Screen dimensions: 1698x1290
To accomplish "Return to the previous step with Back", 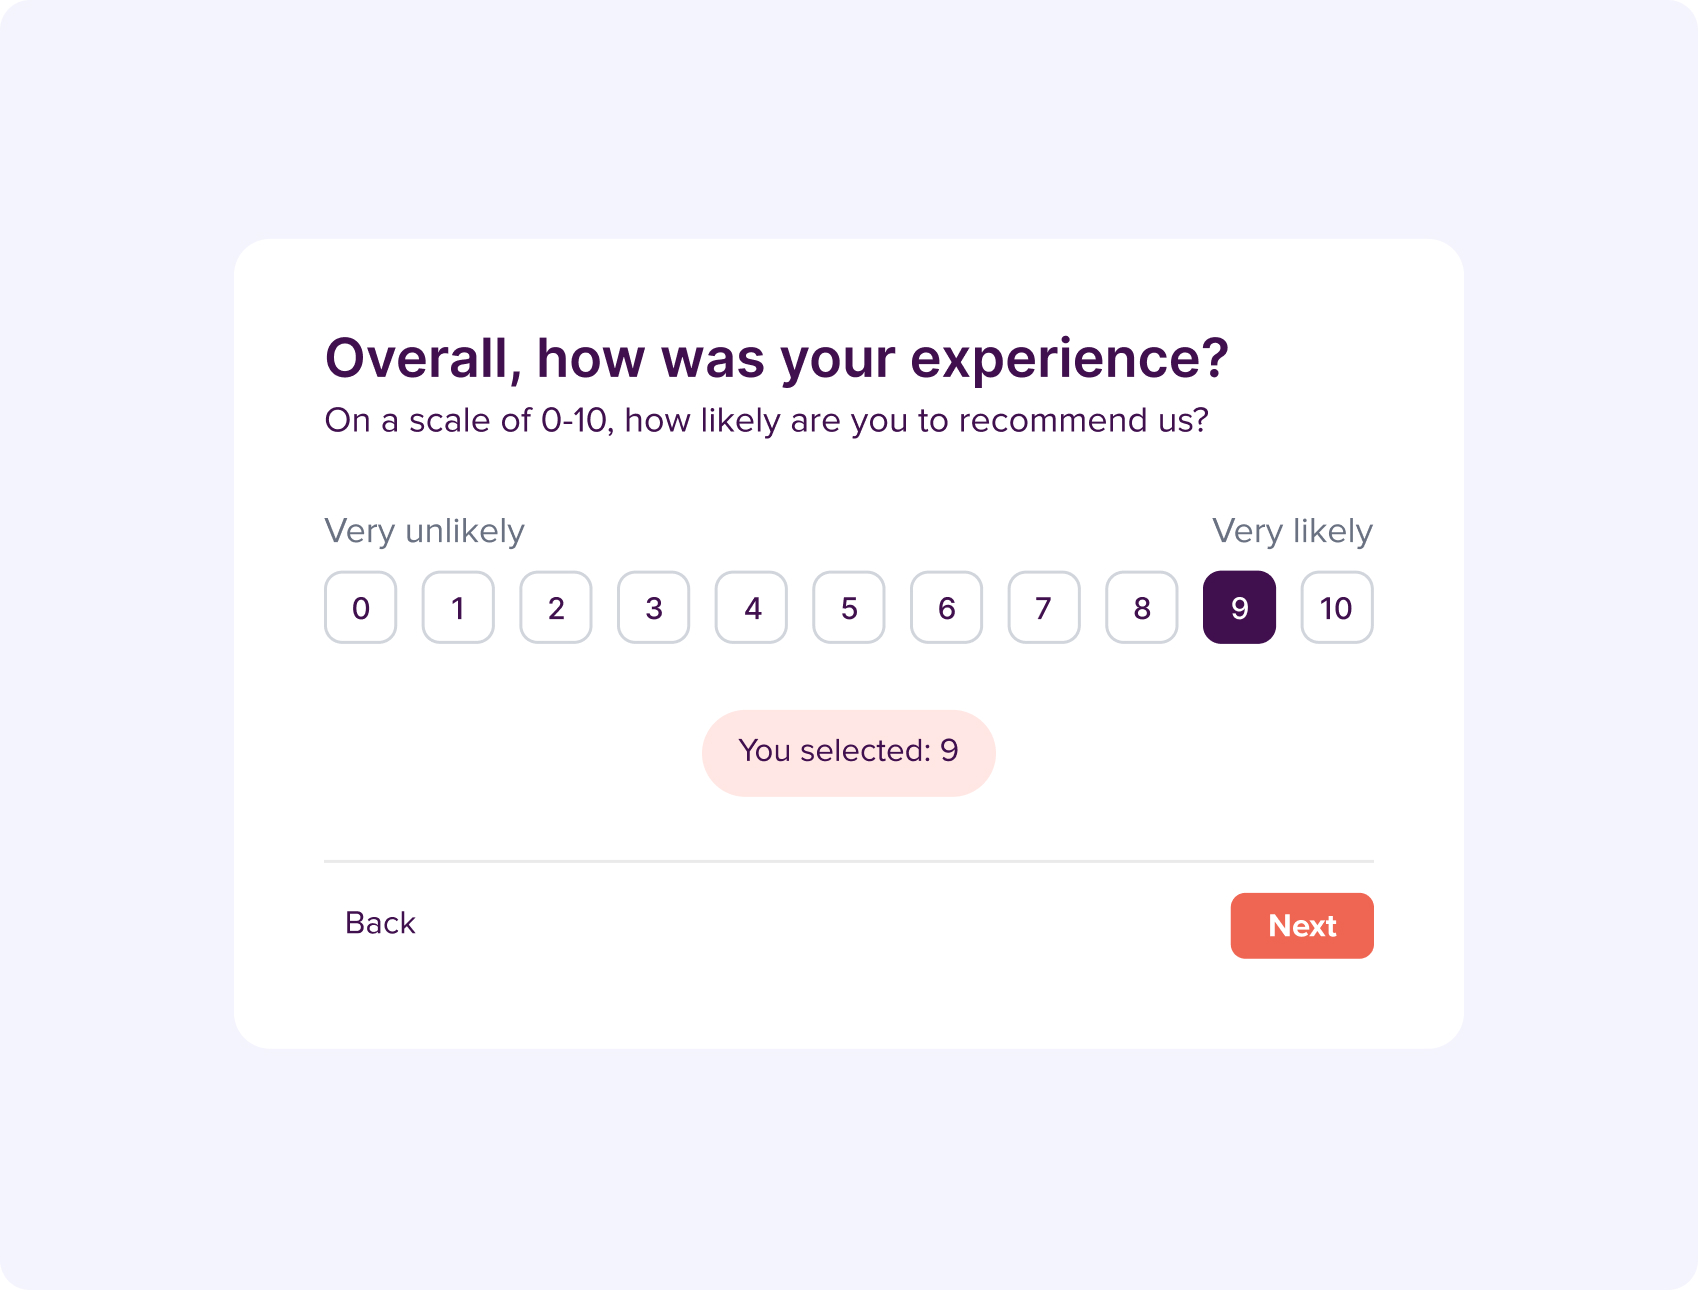I will coord(380,923).
